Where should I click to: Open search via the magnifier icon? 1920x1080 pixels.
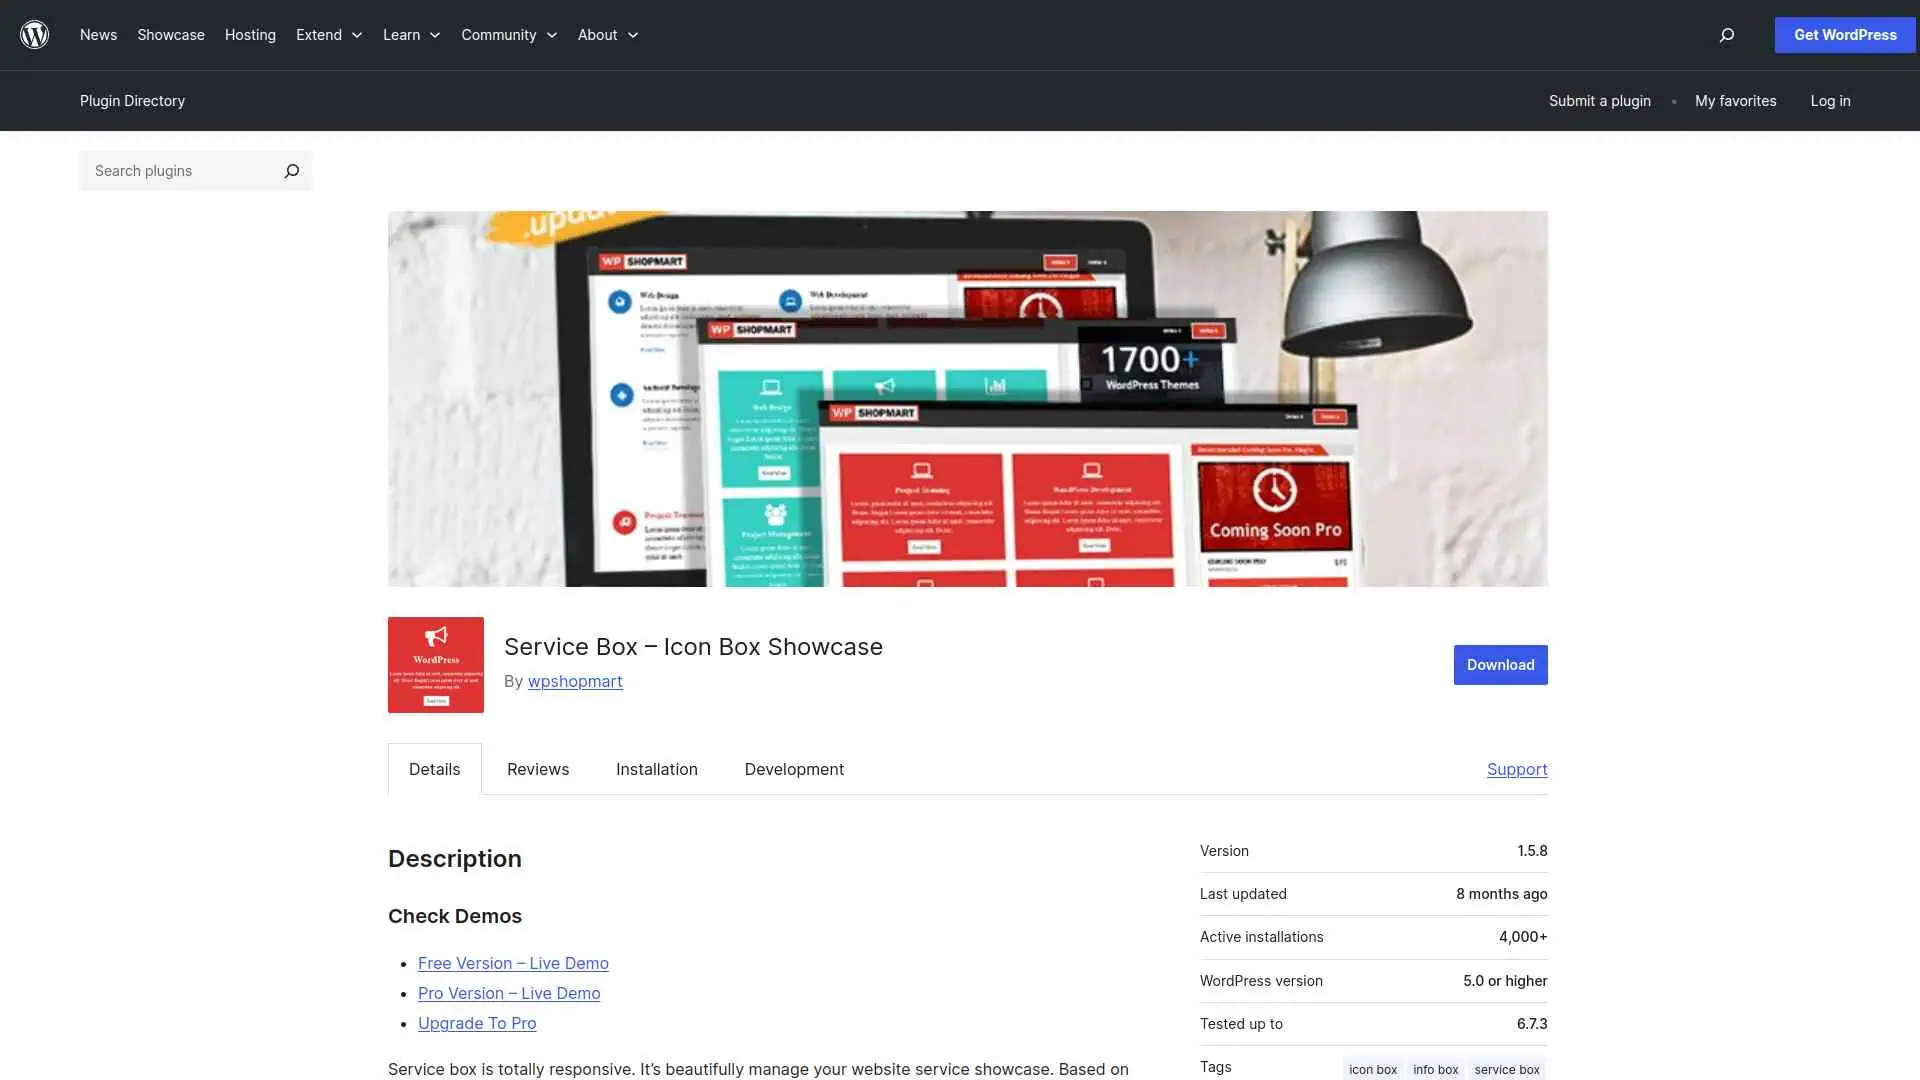coord(1725,35)
